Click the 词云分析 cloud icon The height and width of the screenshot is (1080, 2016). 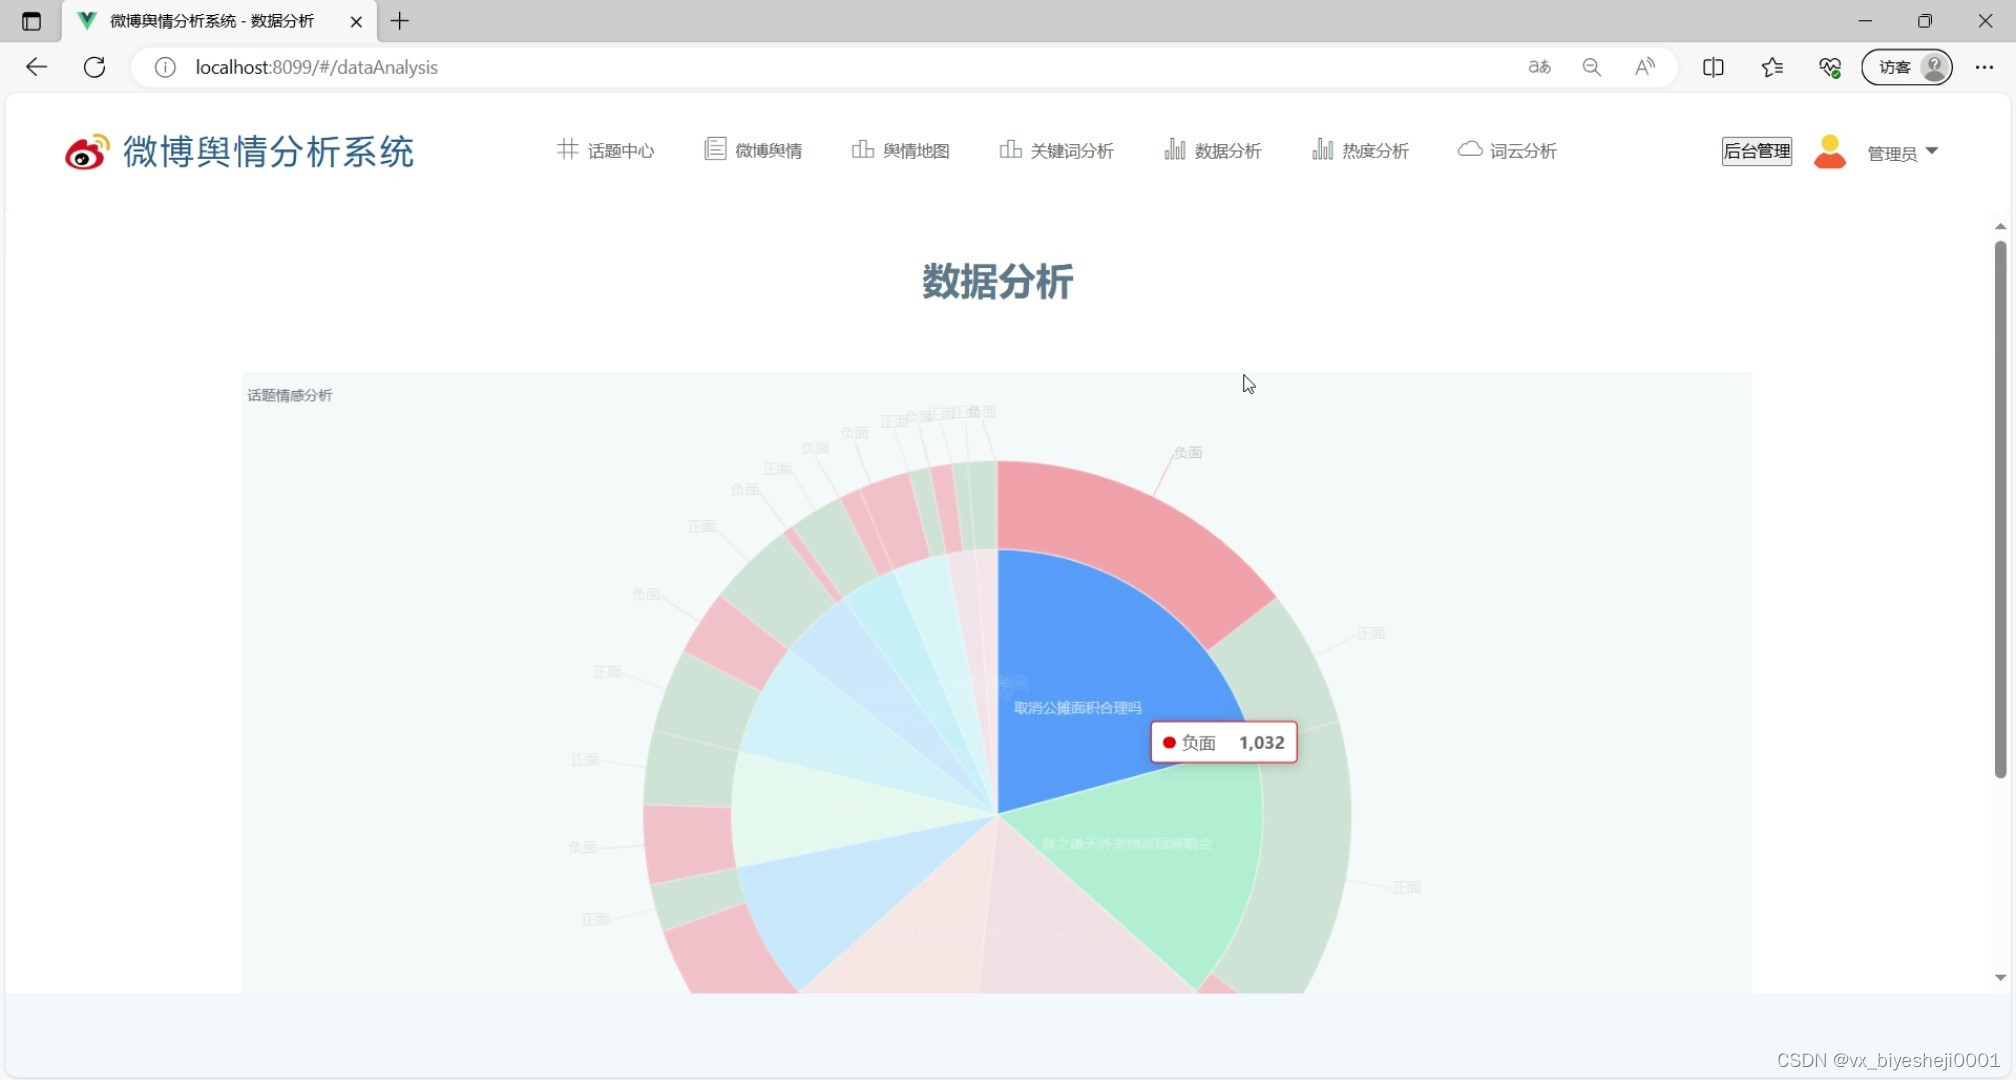point(1469,148)
